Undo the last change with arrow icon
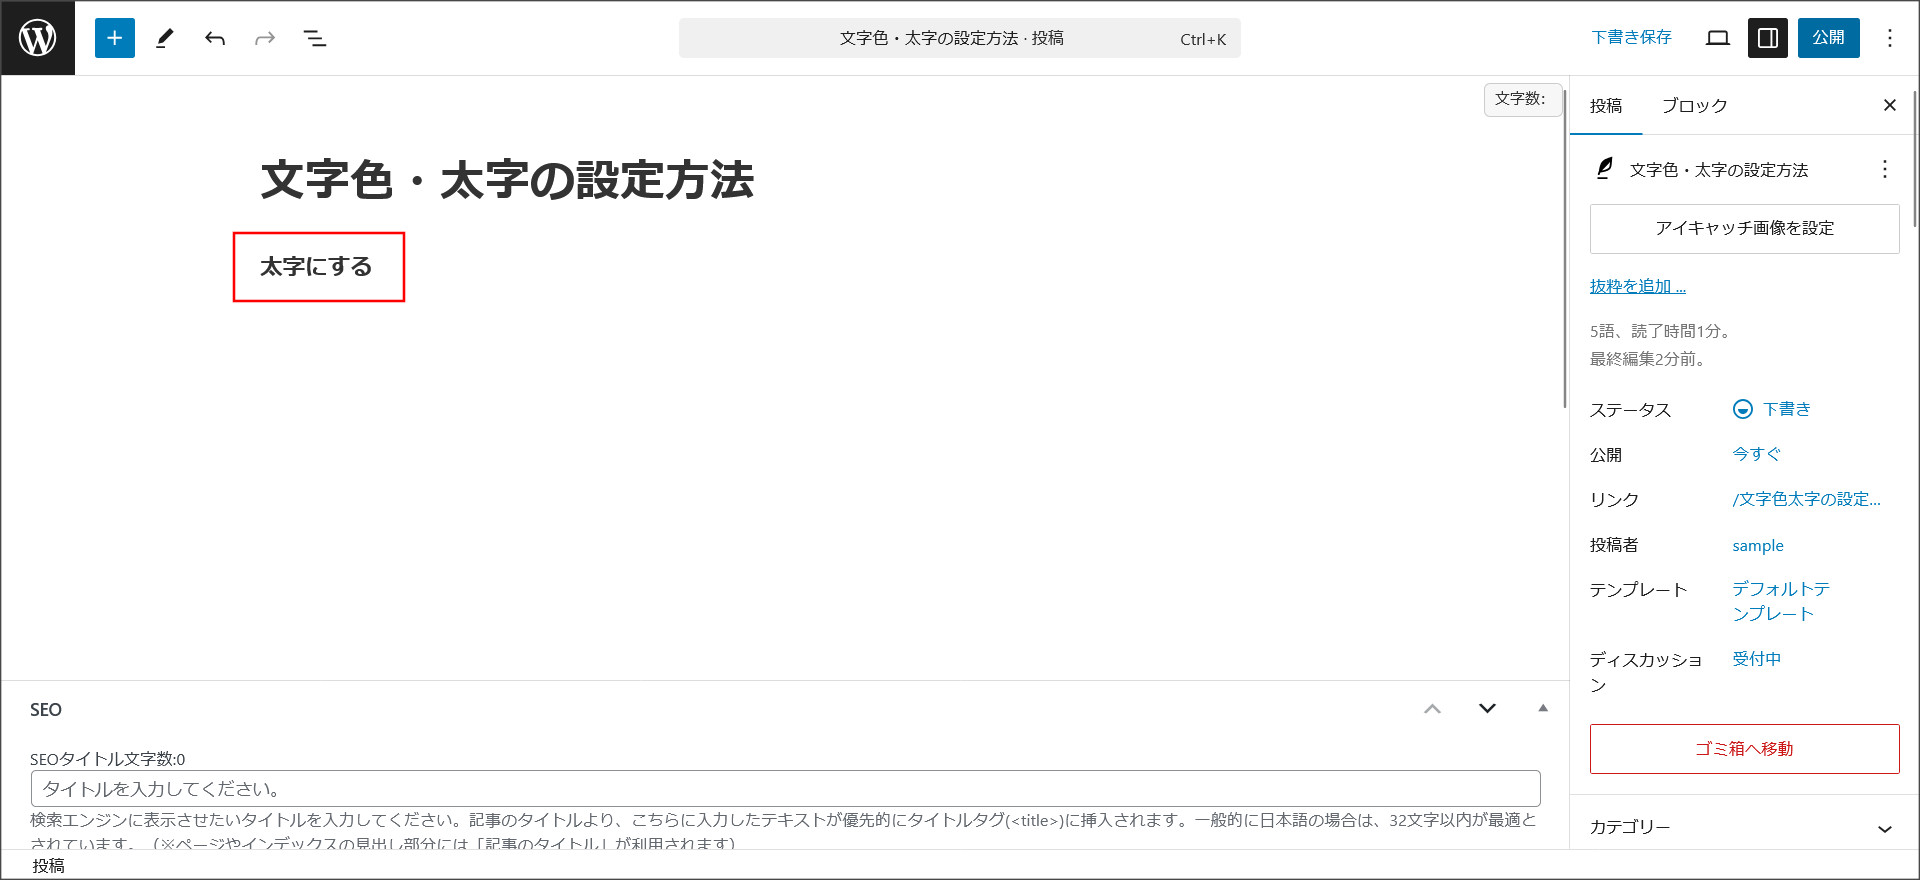This screenshot has width=1920, height=880. tap(215, 38)
